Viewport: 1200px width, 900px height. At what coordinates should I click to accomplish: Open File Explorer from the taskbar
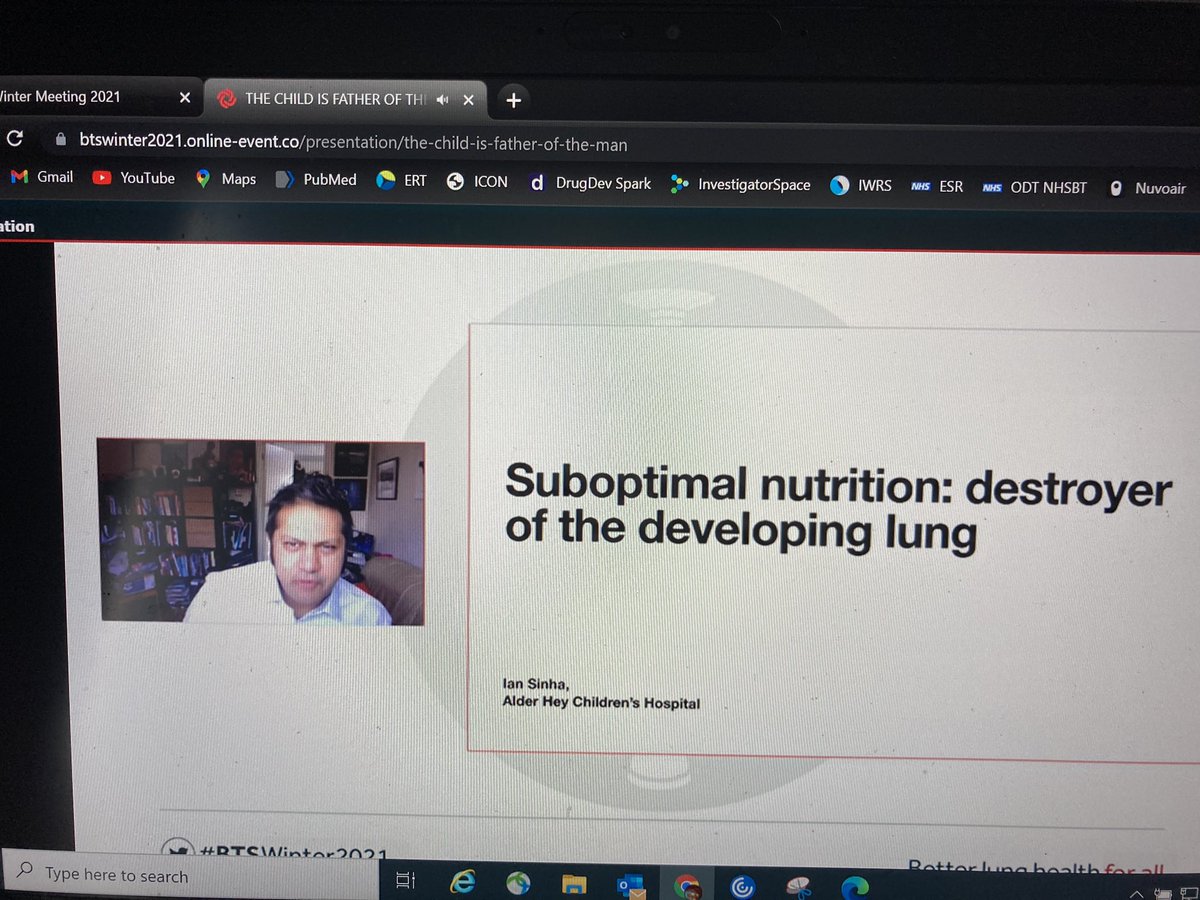pos(573,884)
